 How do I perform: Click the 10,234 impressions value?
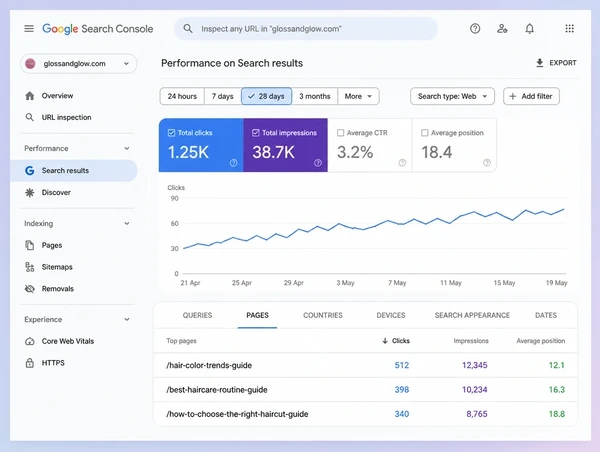click(474, 390)
